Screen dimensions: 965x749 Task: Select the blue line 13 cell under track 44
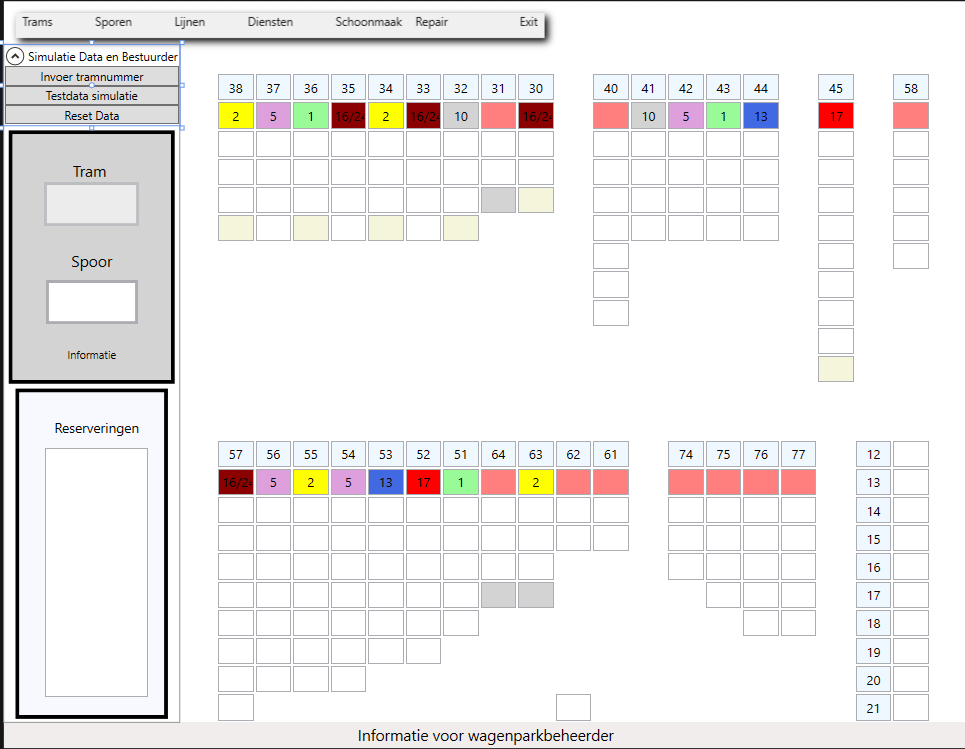tap(761, 116)
